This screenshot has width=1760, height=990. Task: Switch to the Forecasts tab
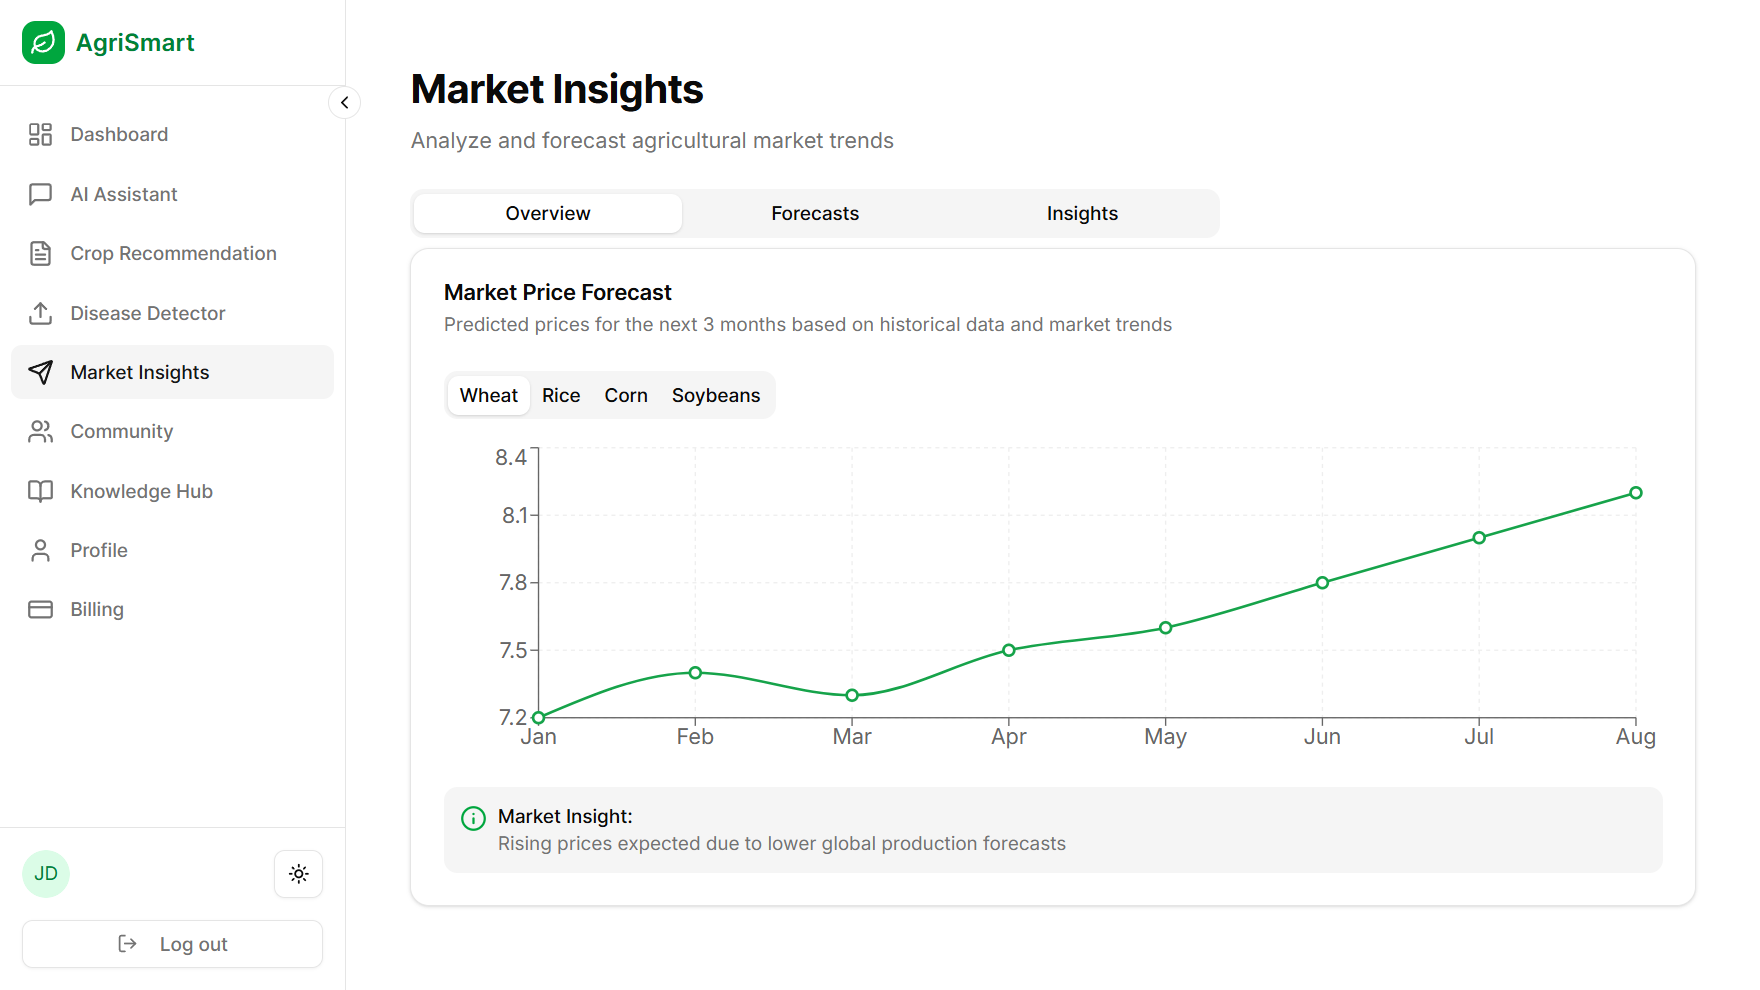[815, 214]
